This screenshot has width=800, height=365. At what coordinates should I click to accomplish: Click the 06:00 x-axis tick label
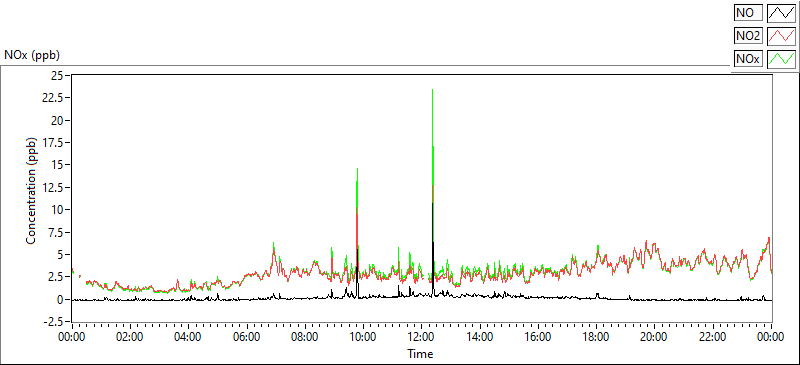[247, 336]
